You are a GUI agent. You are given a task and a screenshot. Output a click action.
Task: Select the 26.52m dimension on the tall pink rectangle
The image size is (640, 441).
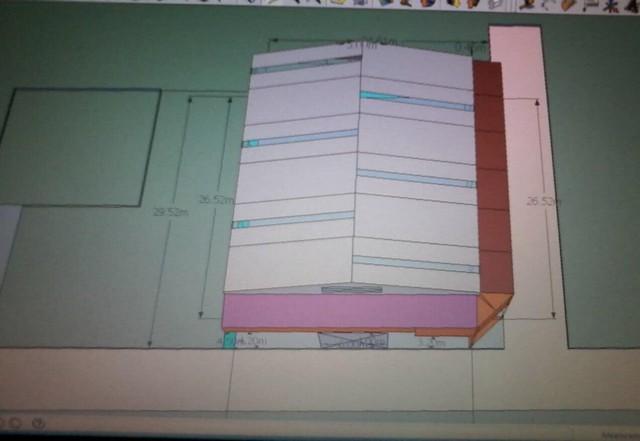[x=543, y=201]
